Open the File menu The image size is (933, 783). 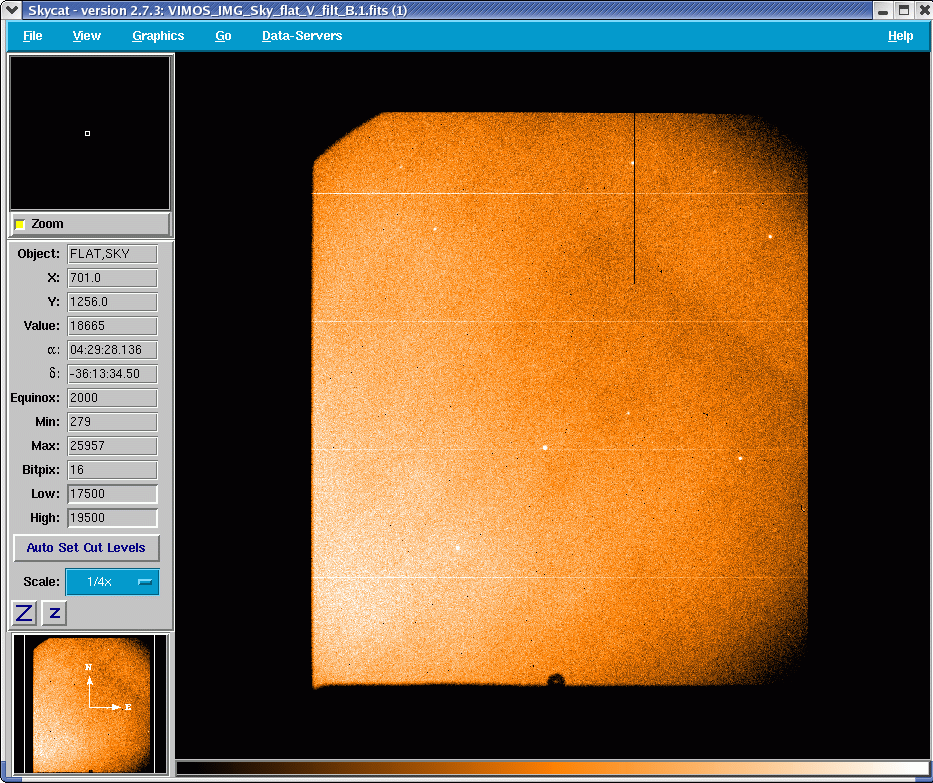32,36
